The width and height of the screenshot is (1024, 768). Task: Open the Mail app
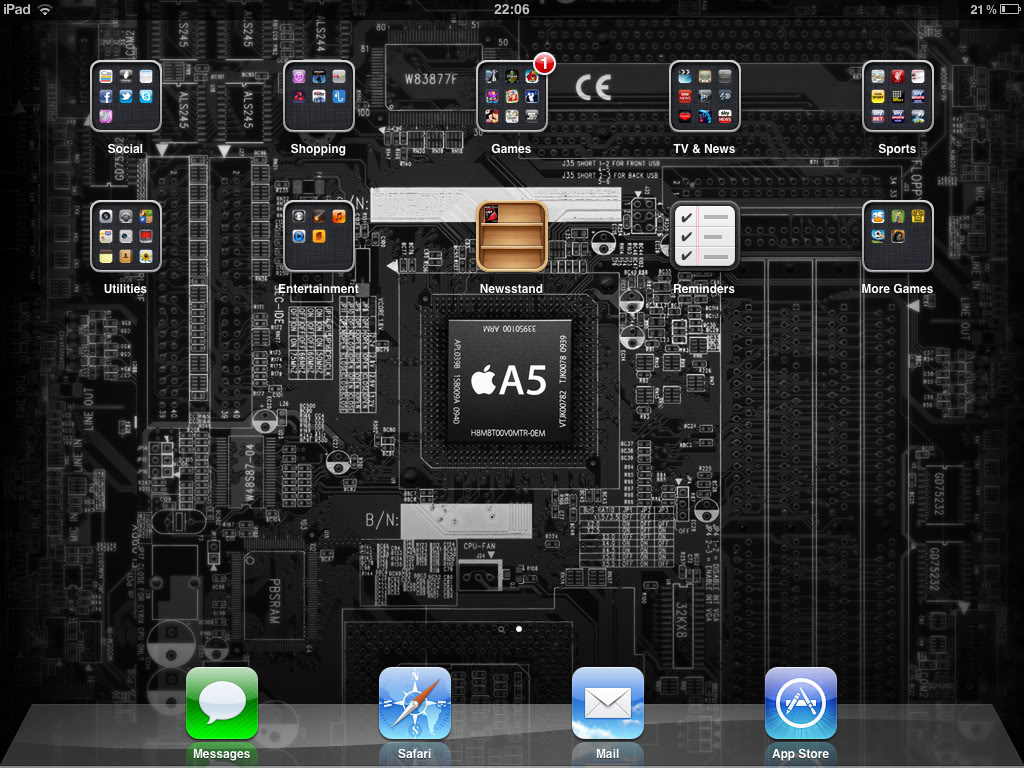pyautogui.click(x=607, y=703)
